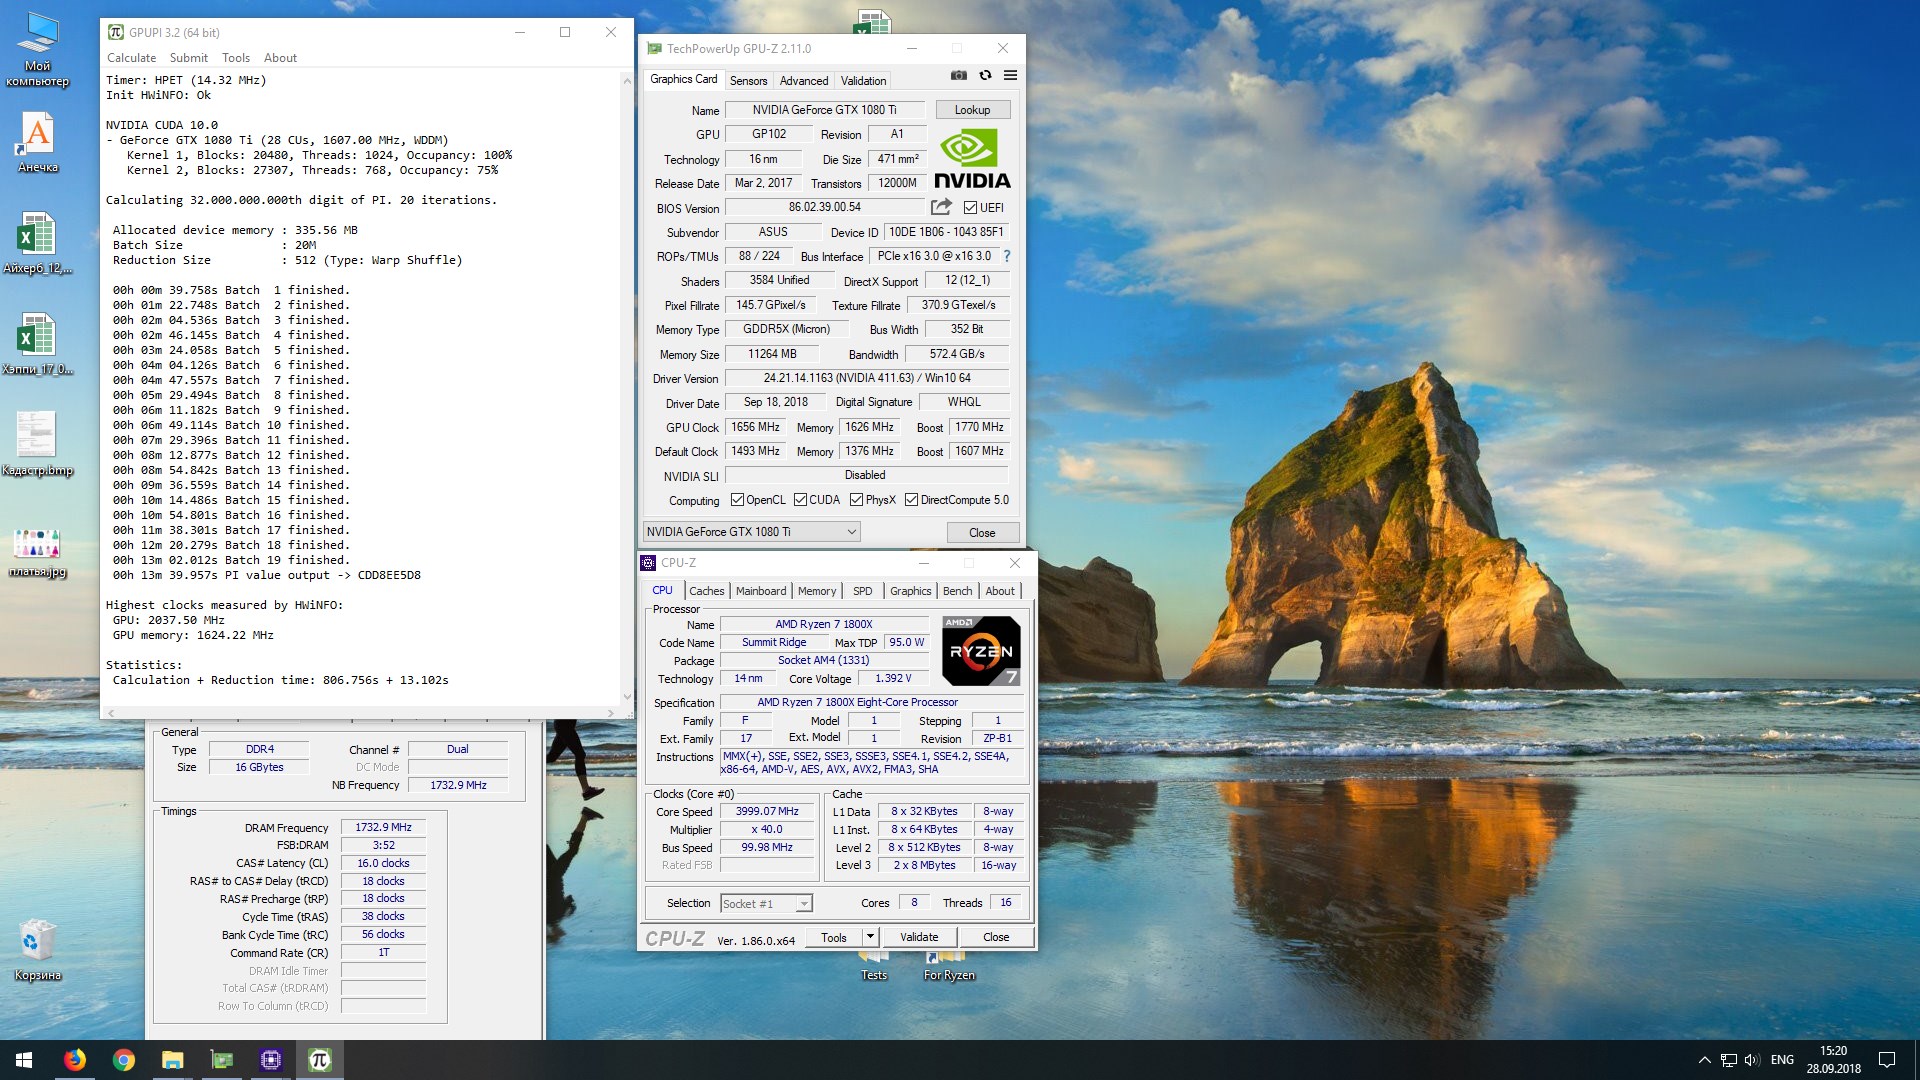
Task: Open the Анечка desktop shortcut
Action: click(38, 142)
